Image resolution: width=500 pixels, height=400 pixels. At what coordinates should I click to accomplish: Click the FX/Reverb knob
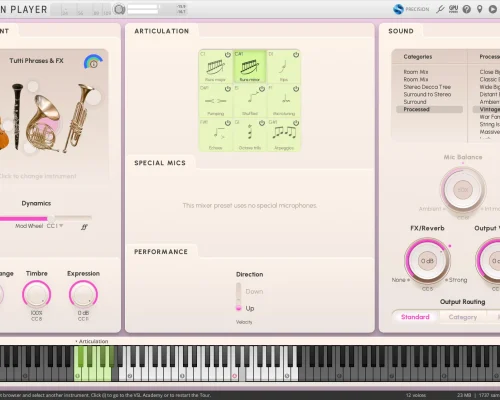(427, 260)
